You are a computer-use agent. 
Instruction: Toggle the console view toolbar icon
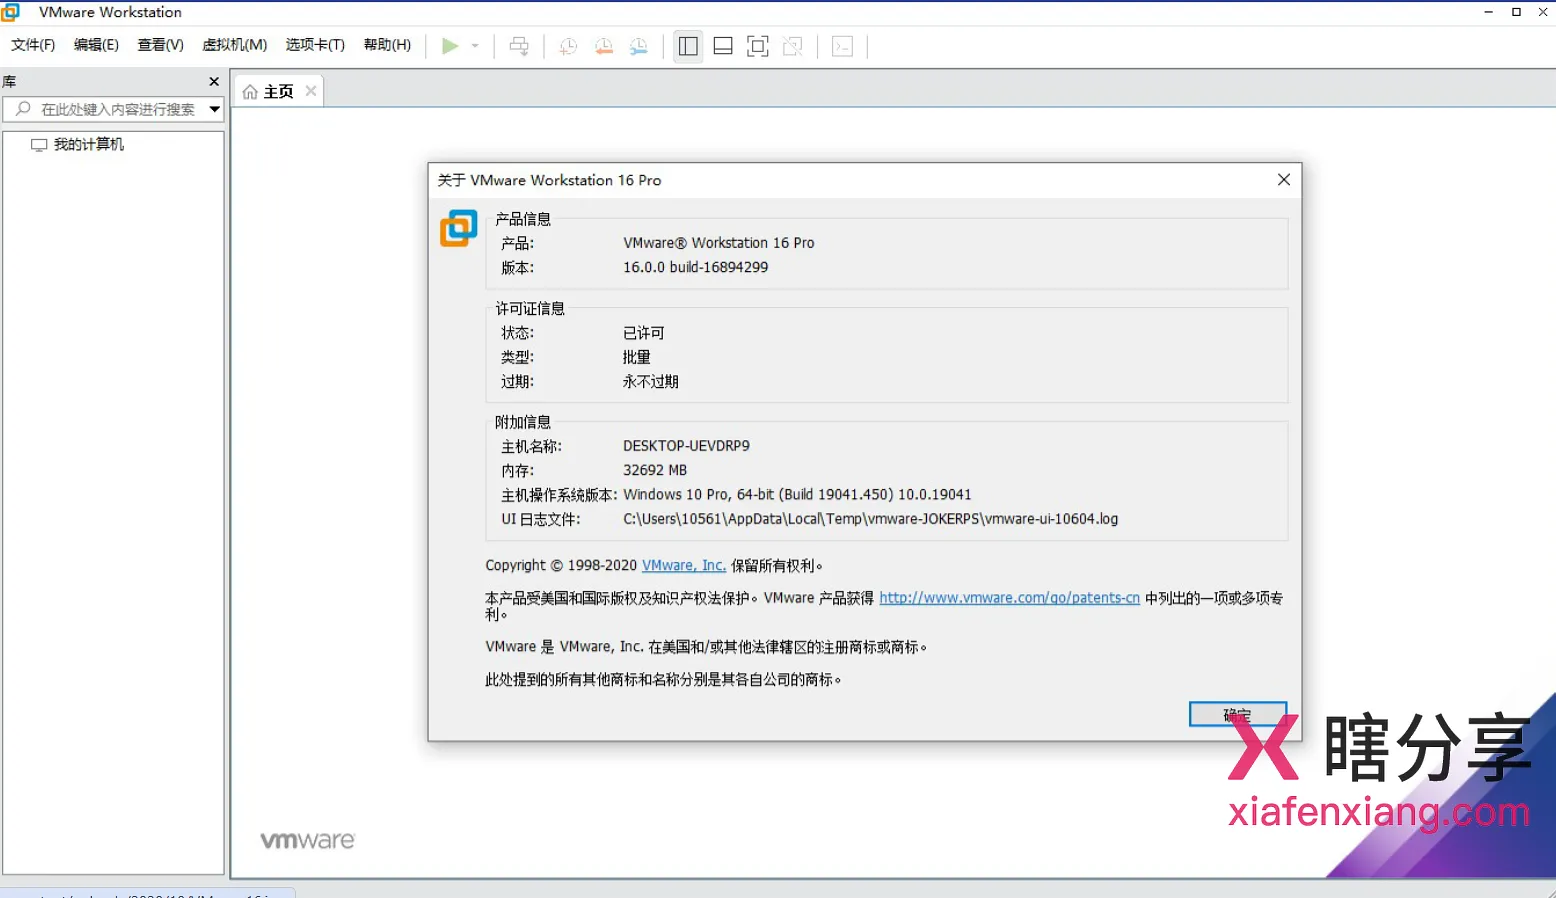coord(843,46)
